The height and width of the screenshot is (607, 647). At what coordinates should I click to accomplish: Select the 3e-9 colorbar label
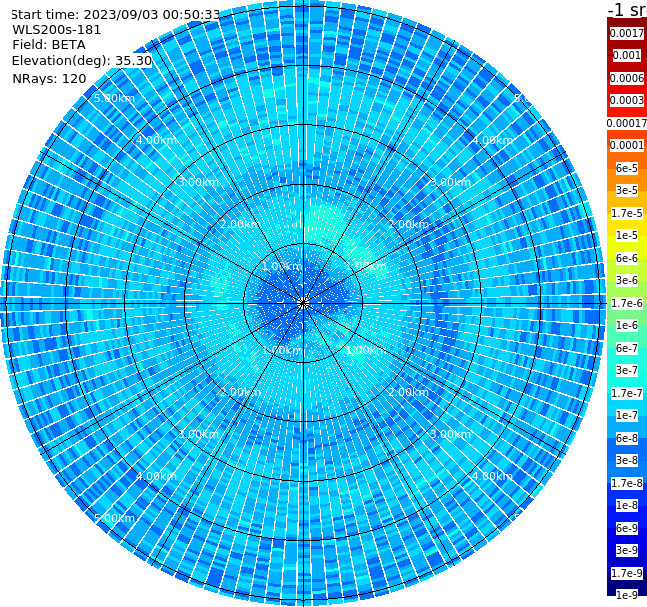click(x=627, y=550)
